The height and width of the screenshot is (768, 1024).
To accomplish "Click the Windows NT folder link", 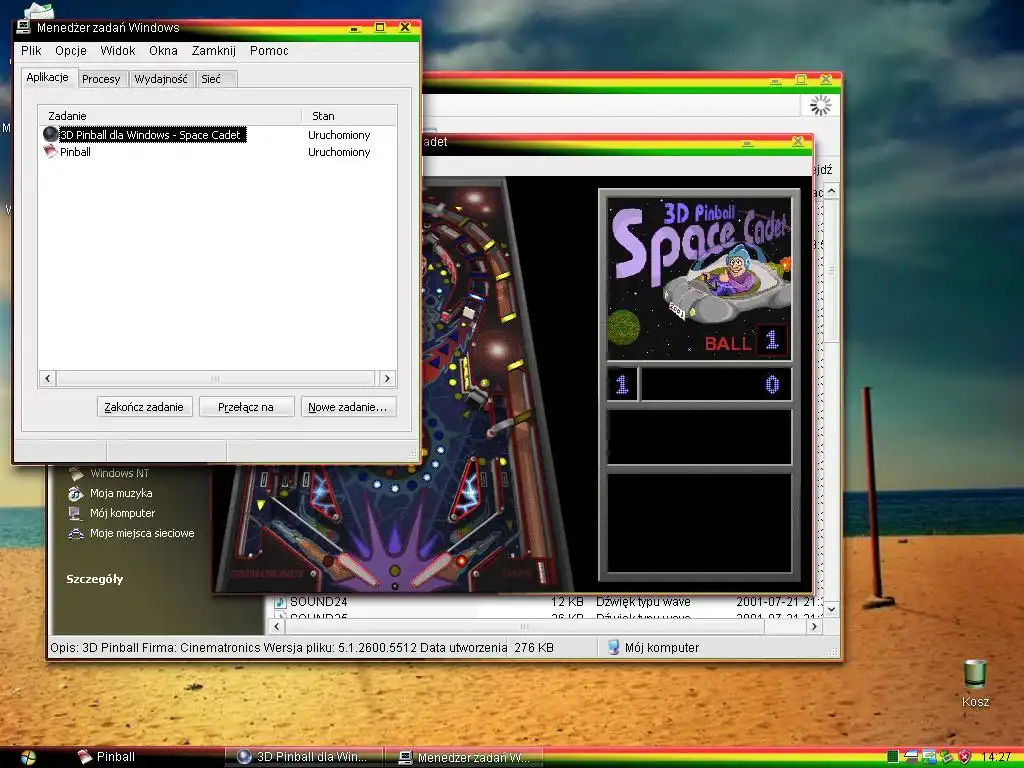I will (x=120, y=473).
